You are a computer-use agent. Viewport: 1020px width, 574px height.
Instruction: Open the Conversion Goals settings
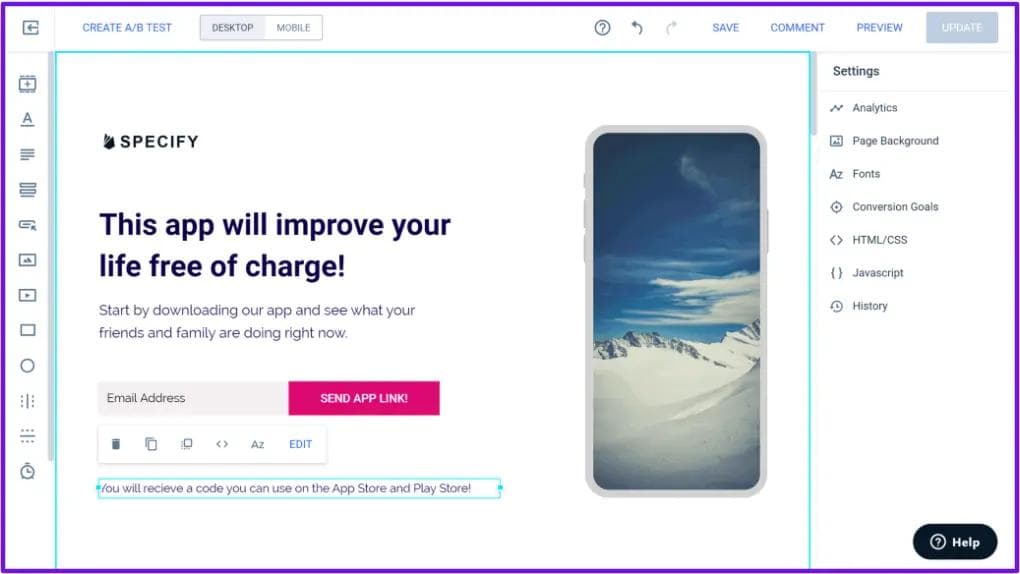(894, 206)
